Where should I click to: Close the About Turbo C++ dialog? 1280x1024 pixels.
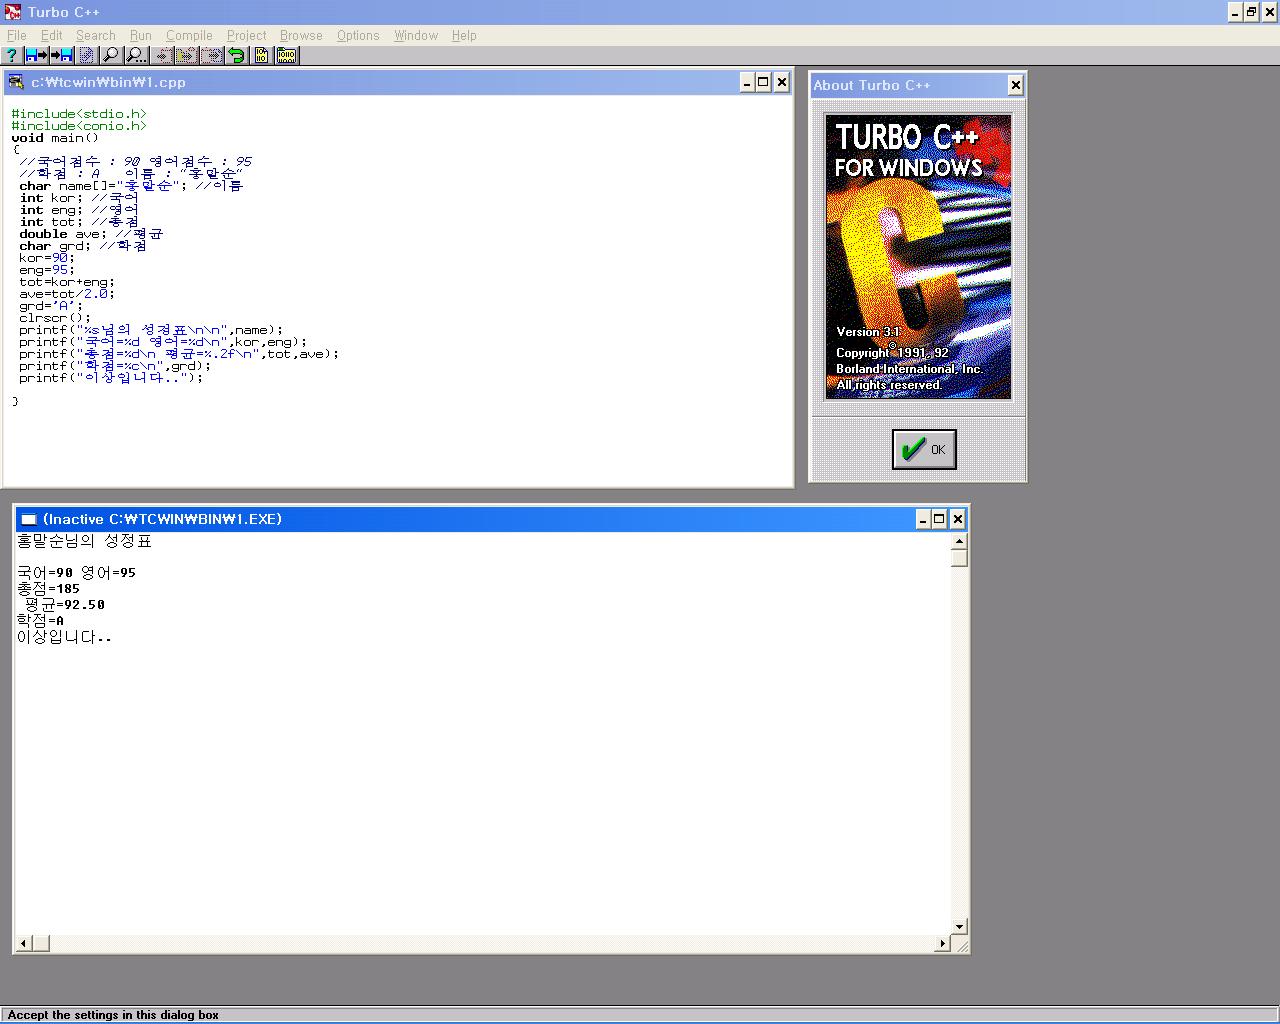[x=1015, y=85]
